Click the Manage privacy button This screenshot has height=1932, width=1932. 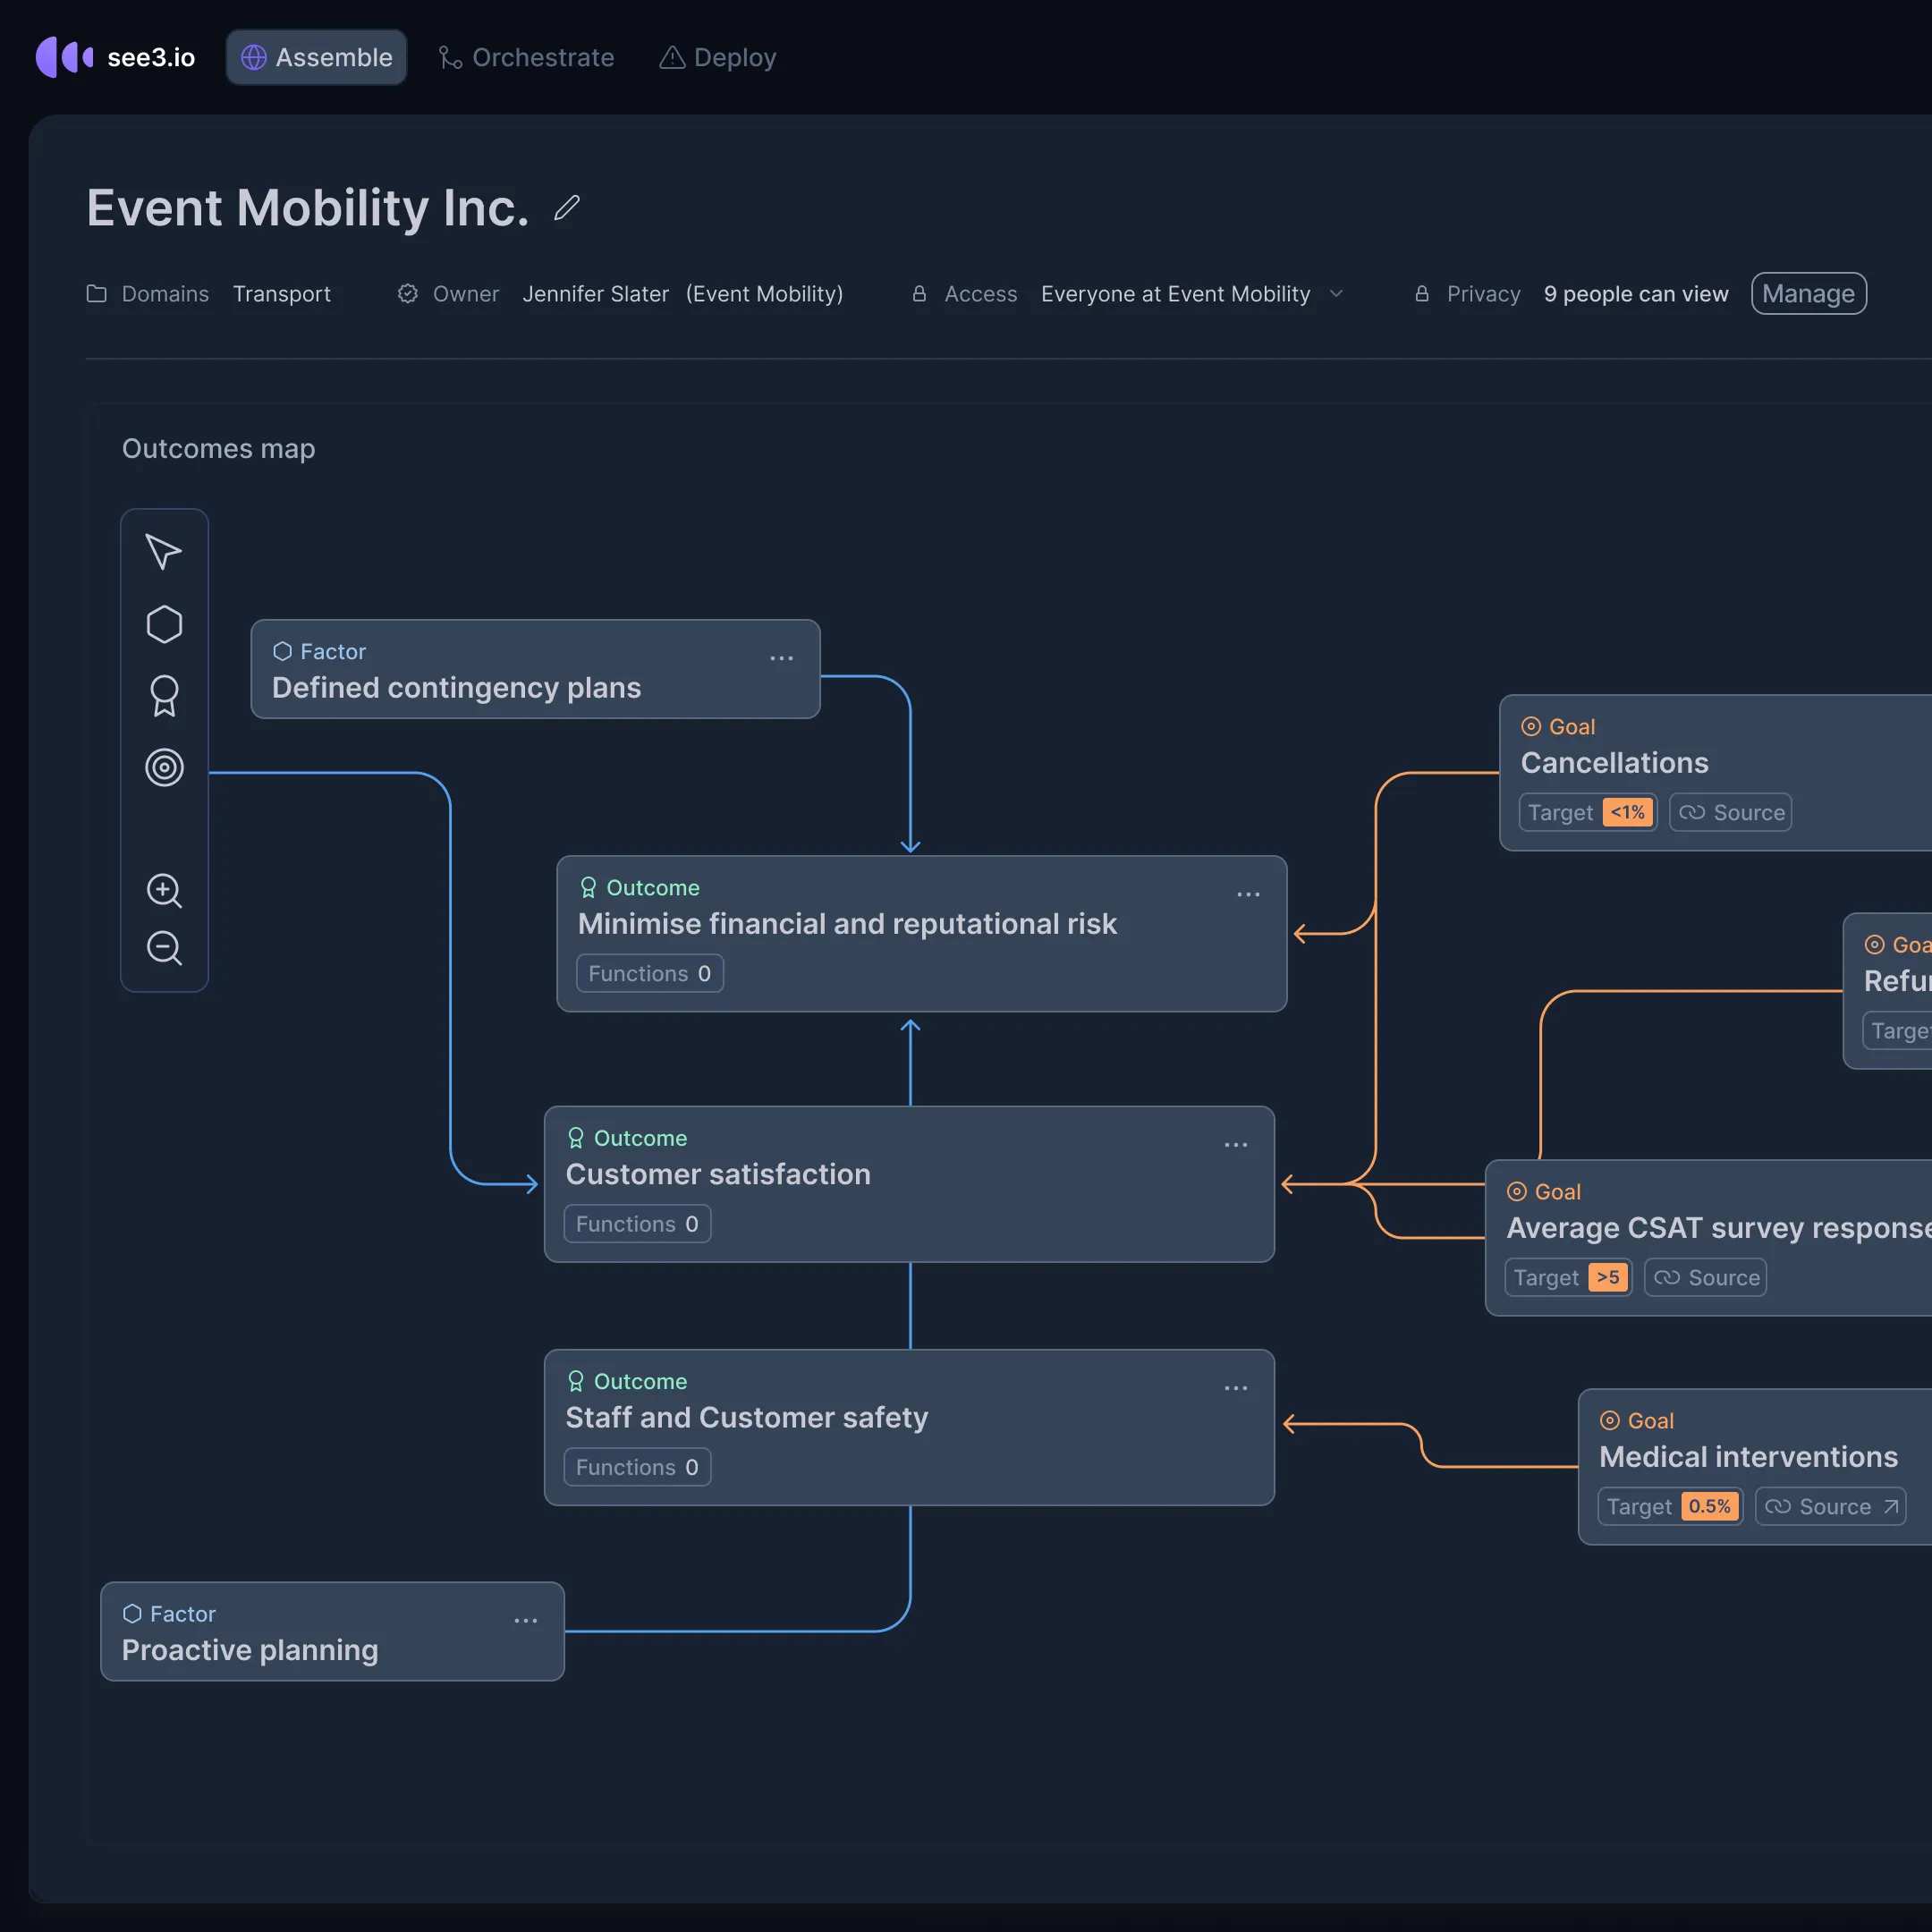click(1808, 294)
